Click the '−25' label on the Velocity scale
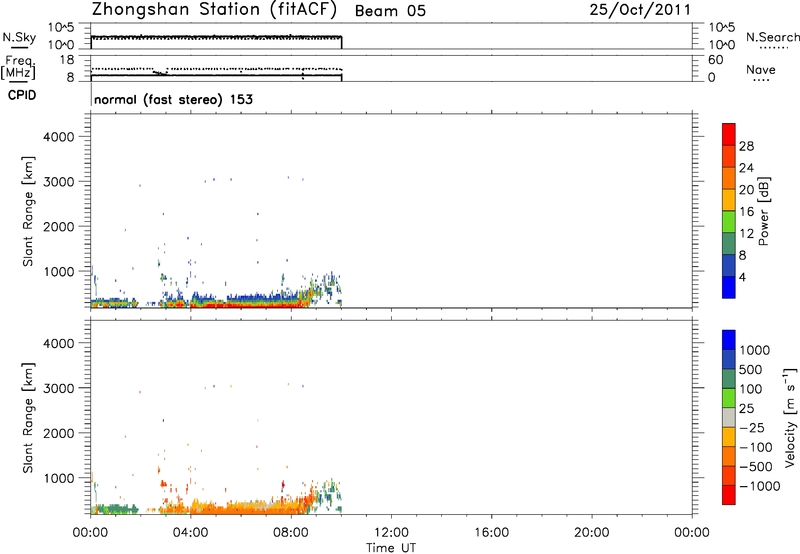The width and height of the screenshot is (800, 554). coord(751,428)
